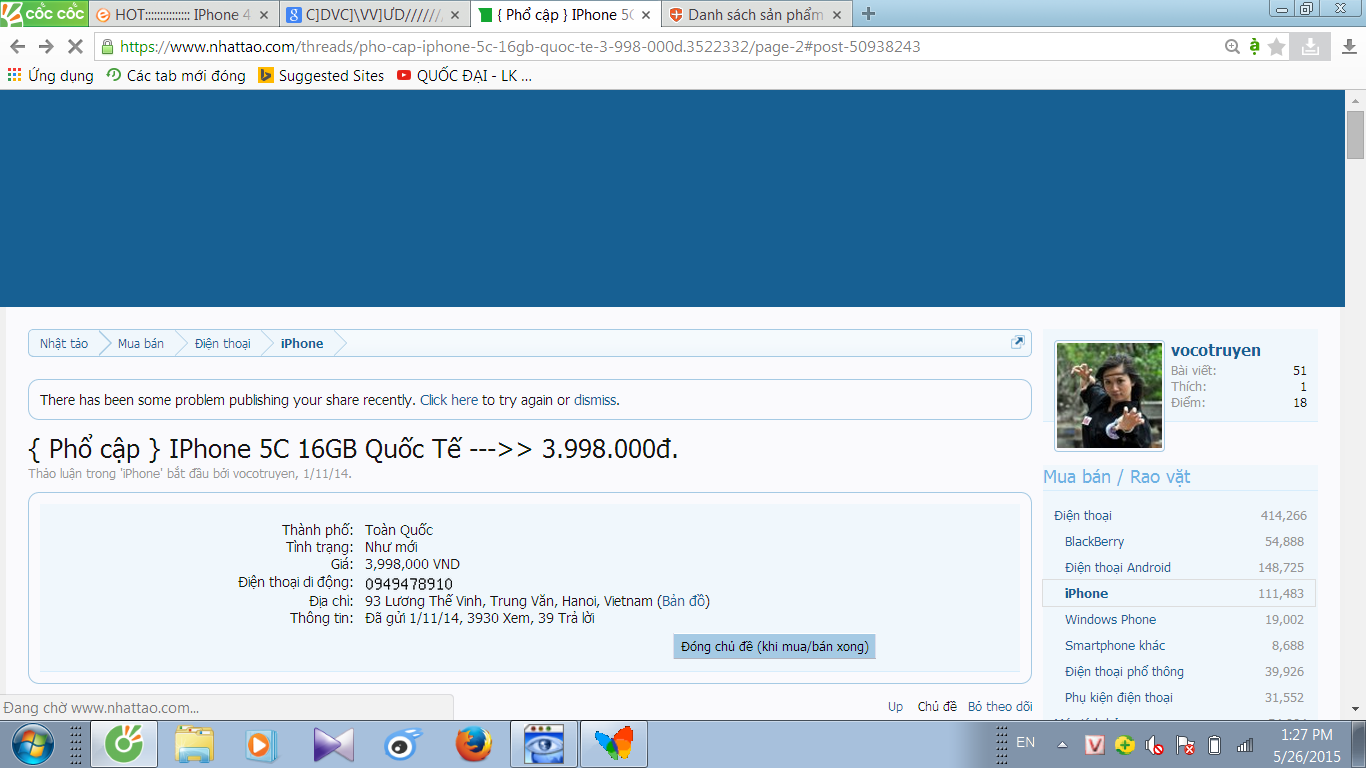Open vocotruyen avatar picture
Screen dimensions: 1366x768
(x=1110, y=396)
